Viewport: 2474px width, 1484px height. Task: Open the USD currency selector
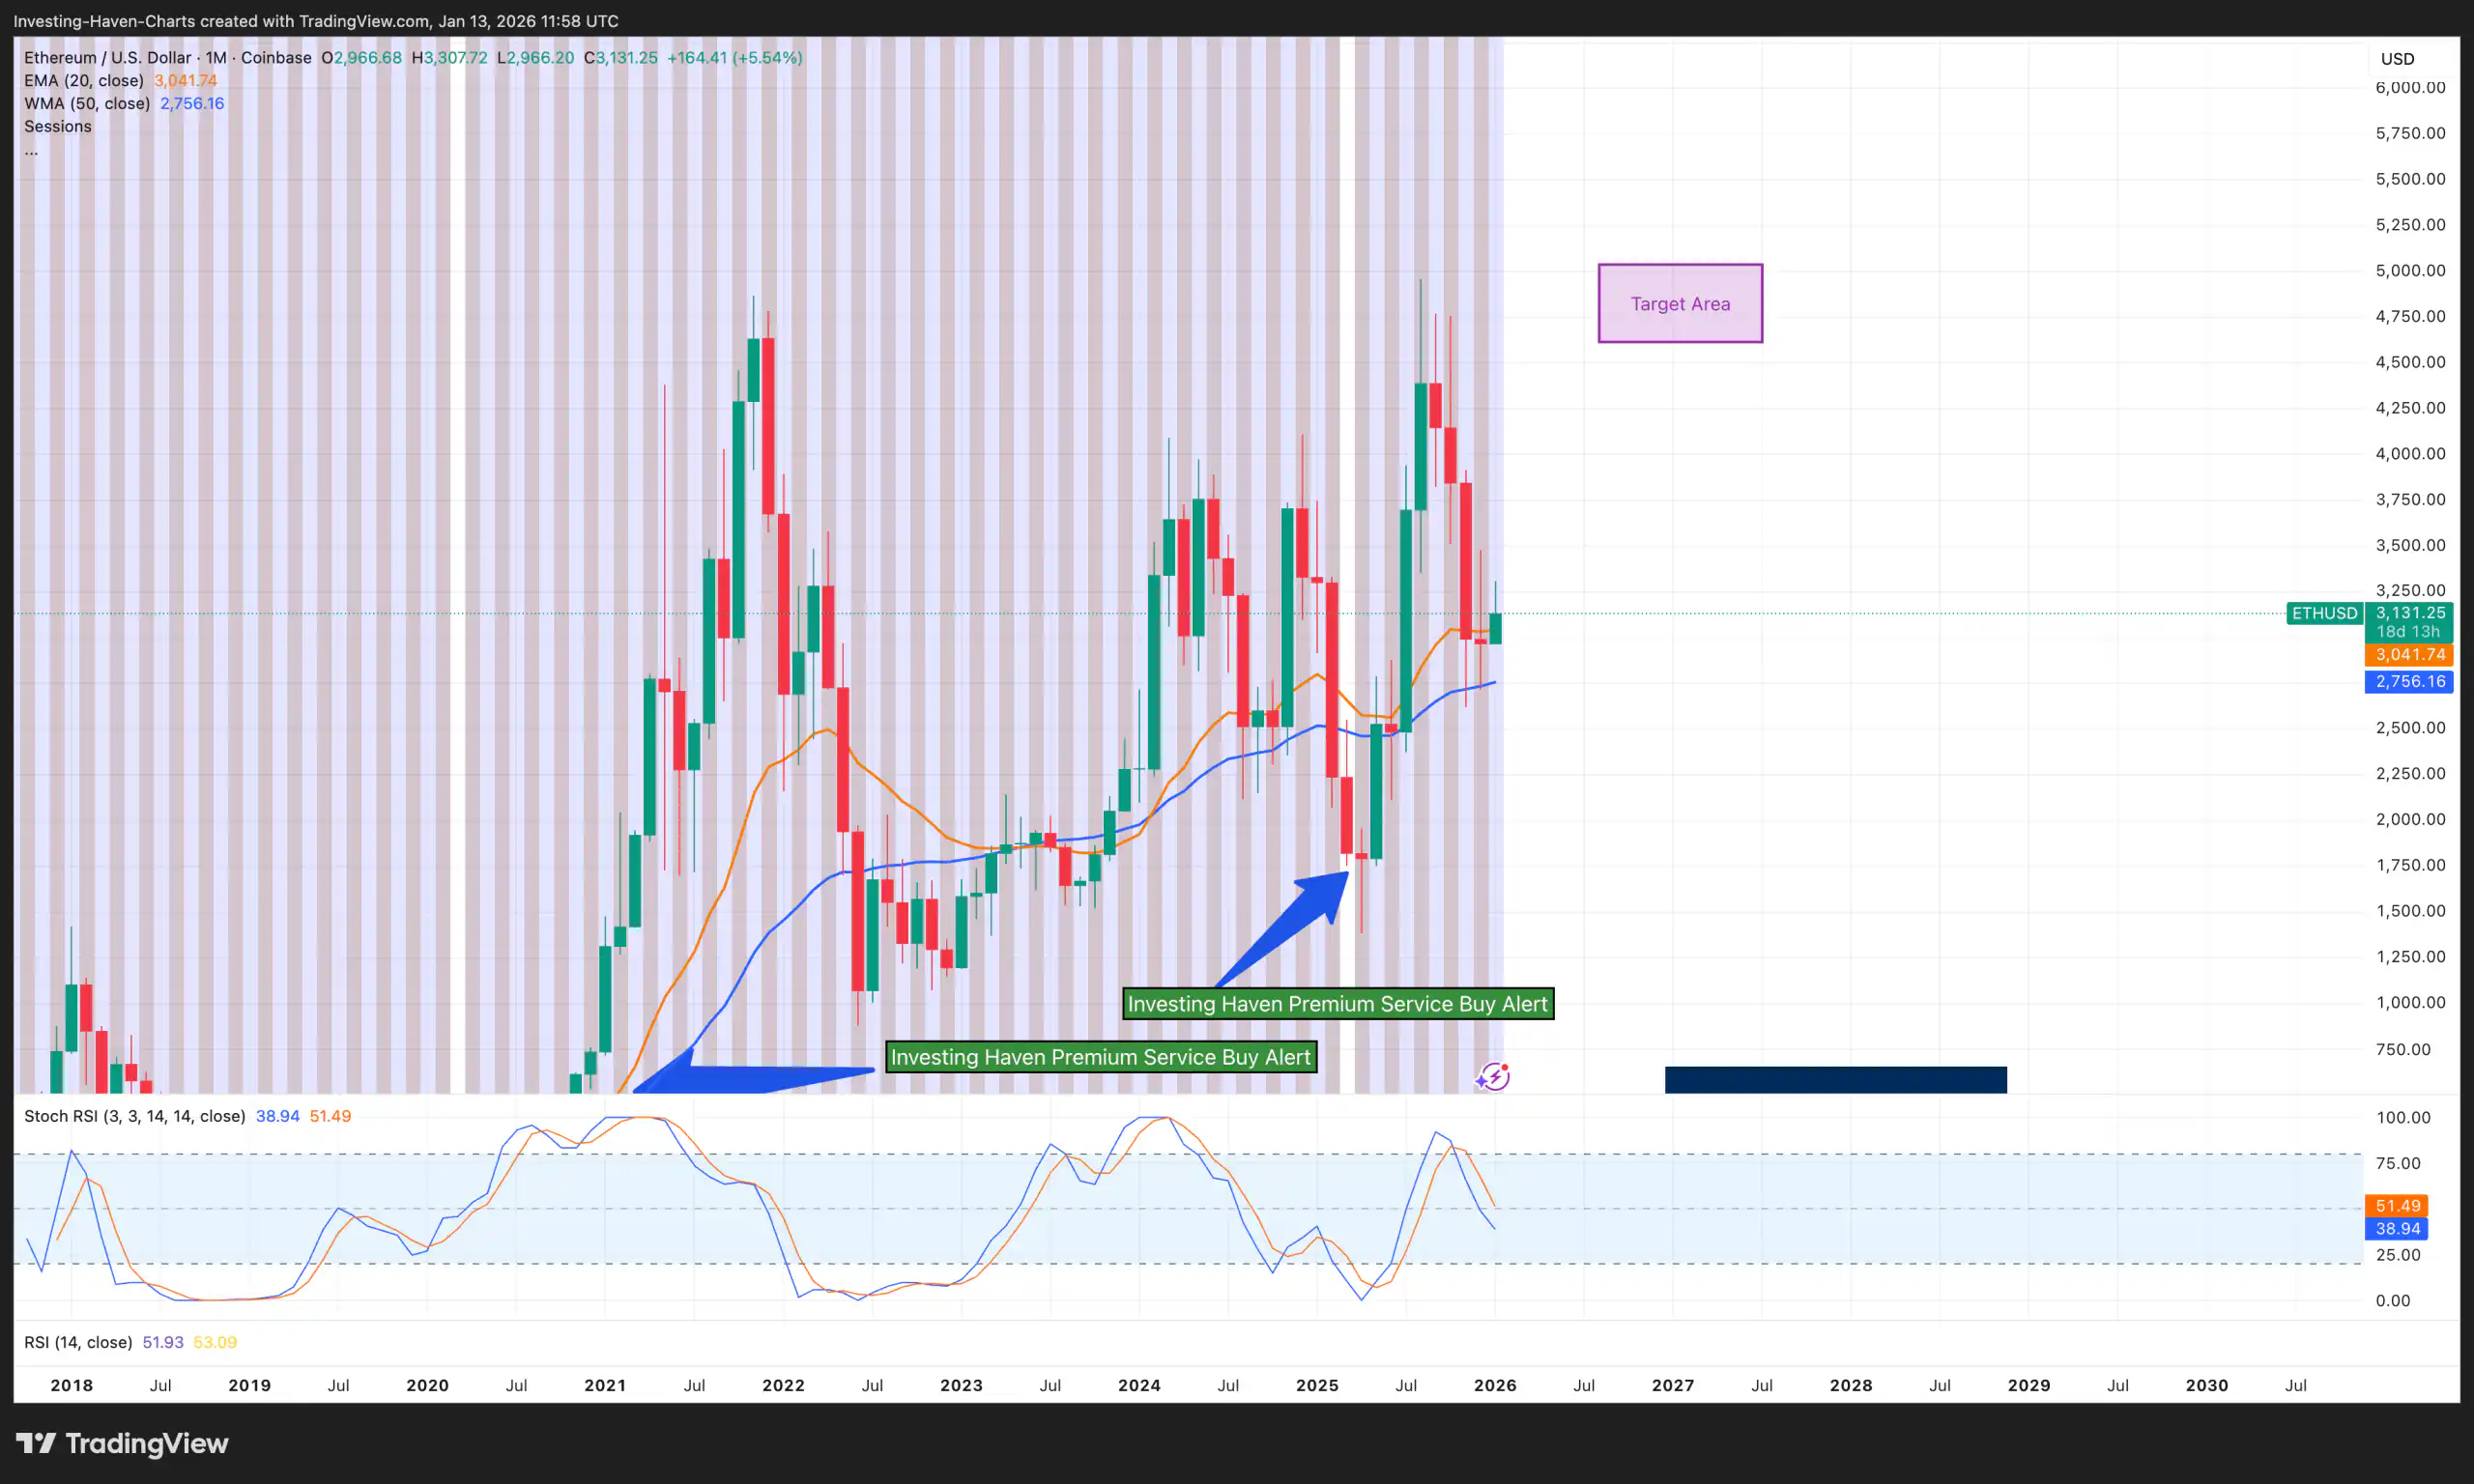(2397, 59)
